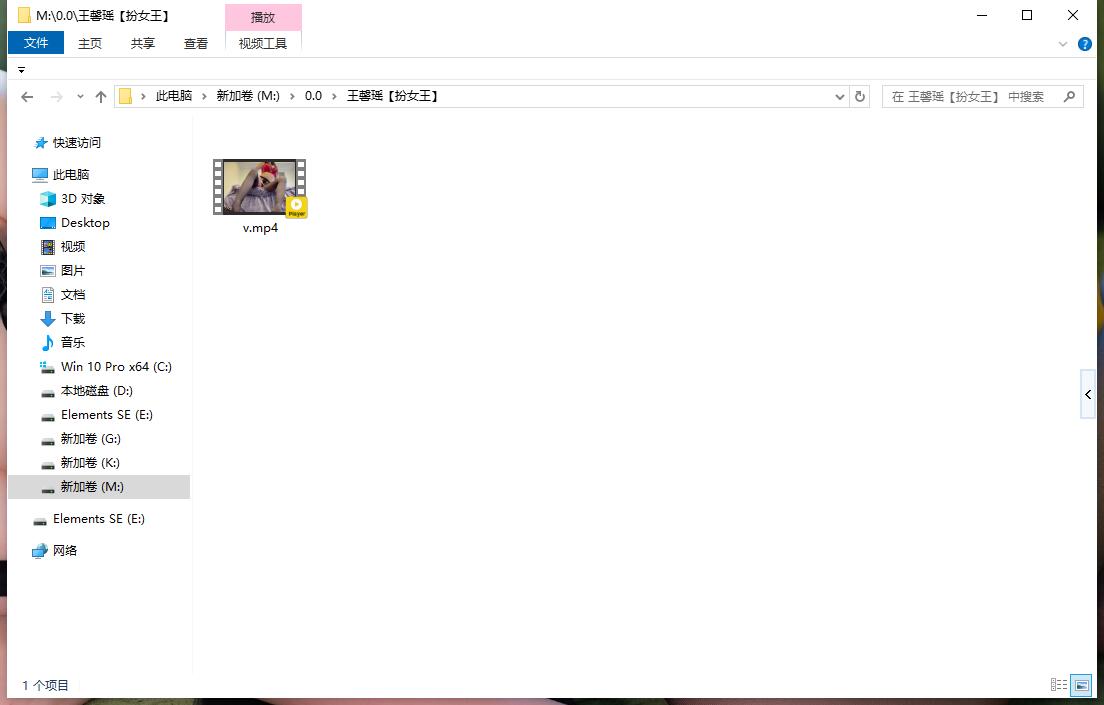Switch to the 查看 ribbon tab
Viewport: 1104px width, 705px height.
196,43
